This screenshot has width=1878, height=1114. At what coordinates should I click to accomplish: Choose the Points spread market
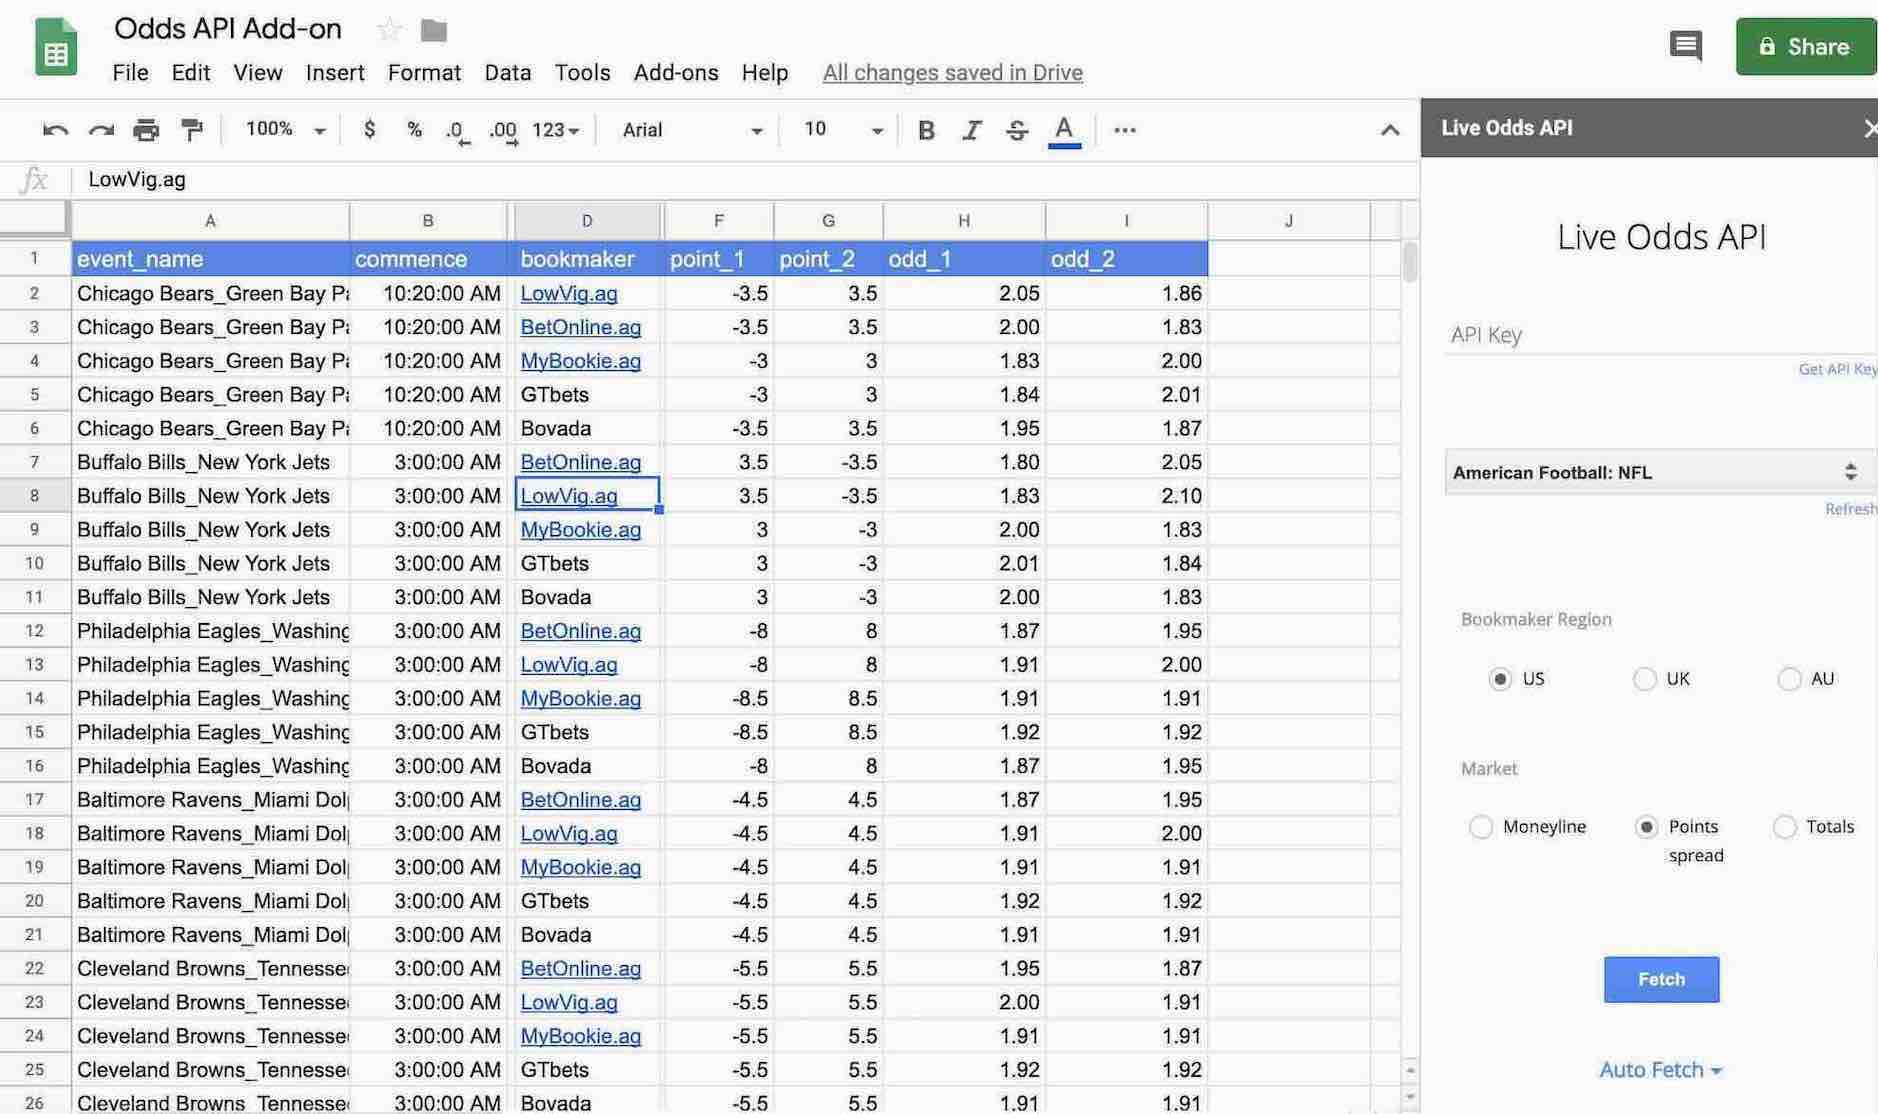pos(1646,827)
